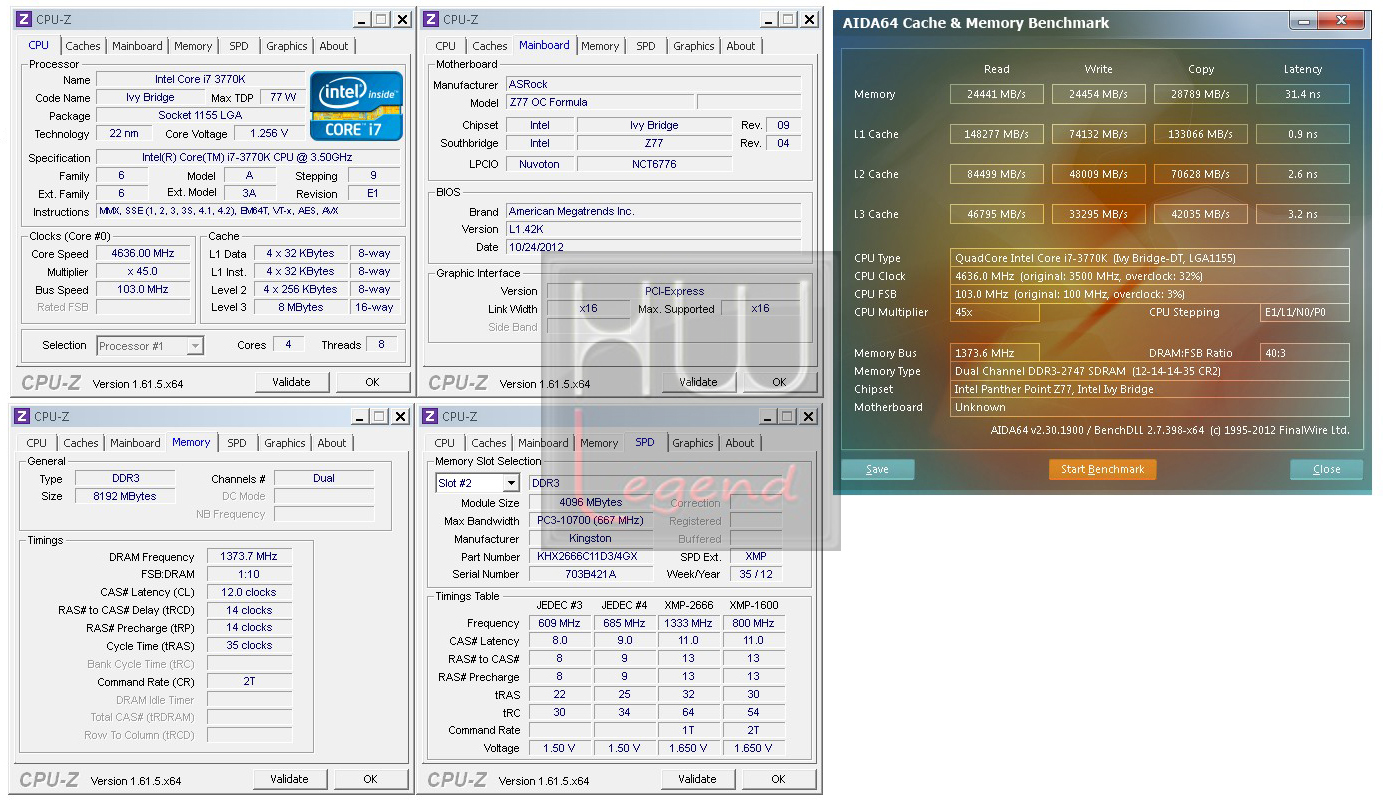Screen dimensions: 1383x801
Task: Click Validate in the CPU-Z Memory window
Action: [289, 779]
